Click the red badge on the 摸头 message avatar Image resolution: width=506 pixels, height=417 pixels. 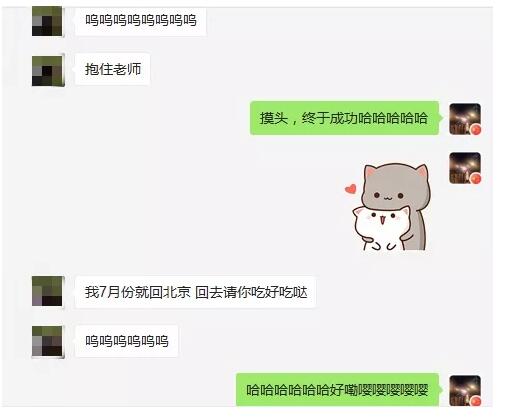[x=476, y=129]
